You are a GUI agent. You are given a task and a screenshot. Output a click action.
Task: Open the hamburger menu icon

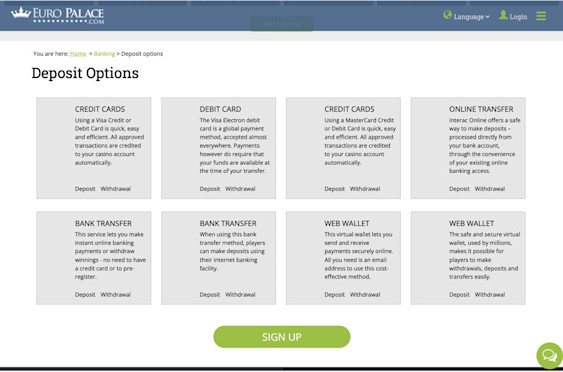point(541,16)
